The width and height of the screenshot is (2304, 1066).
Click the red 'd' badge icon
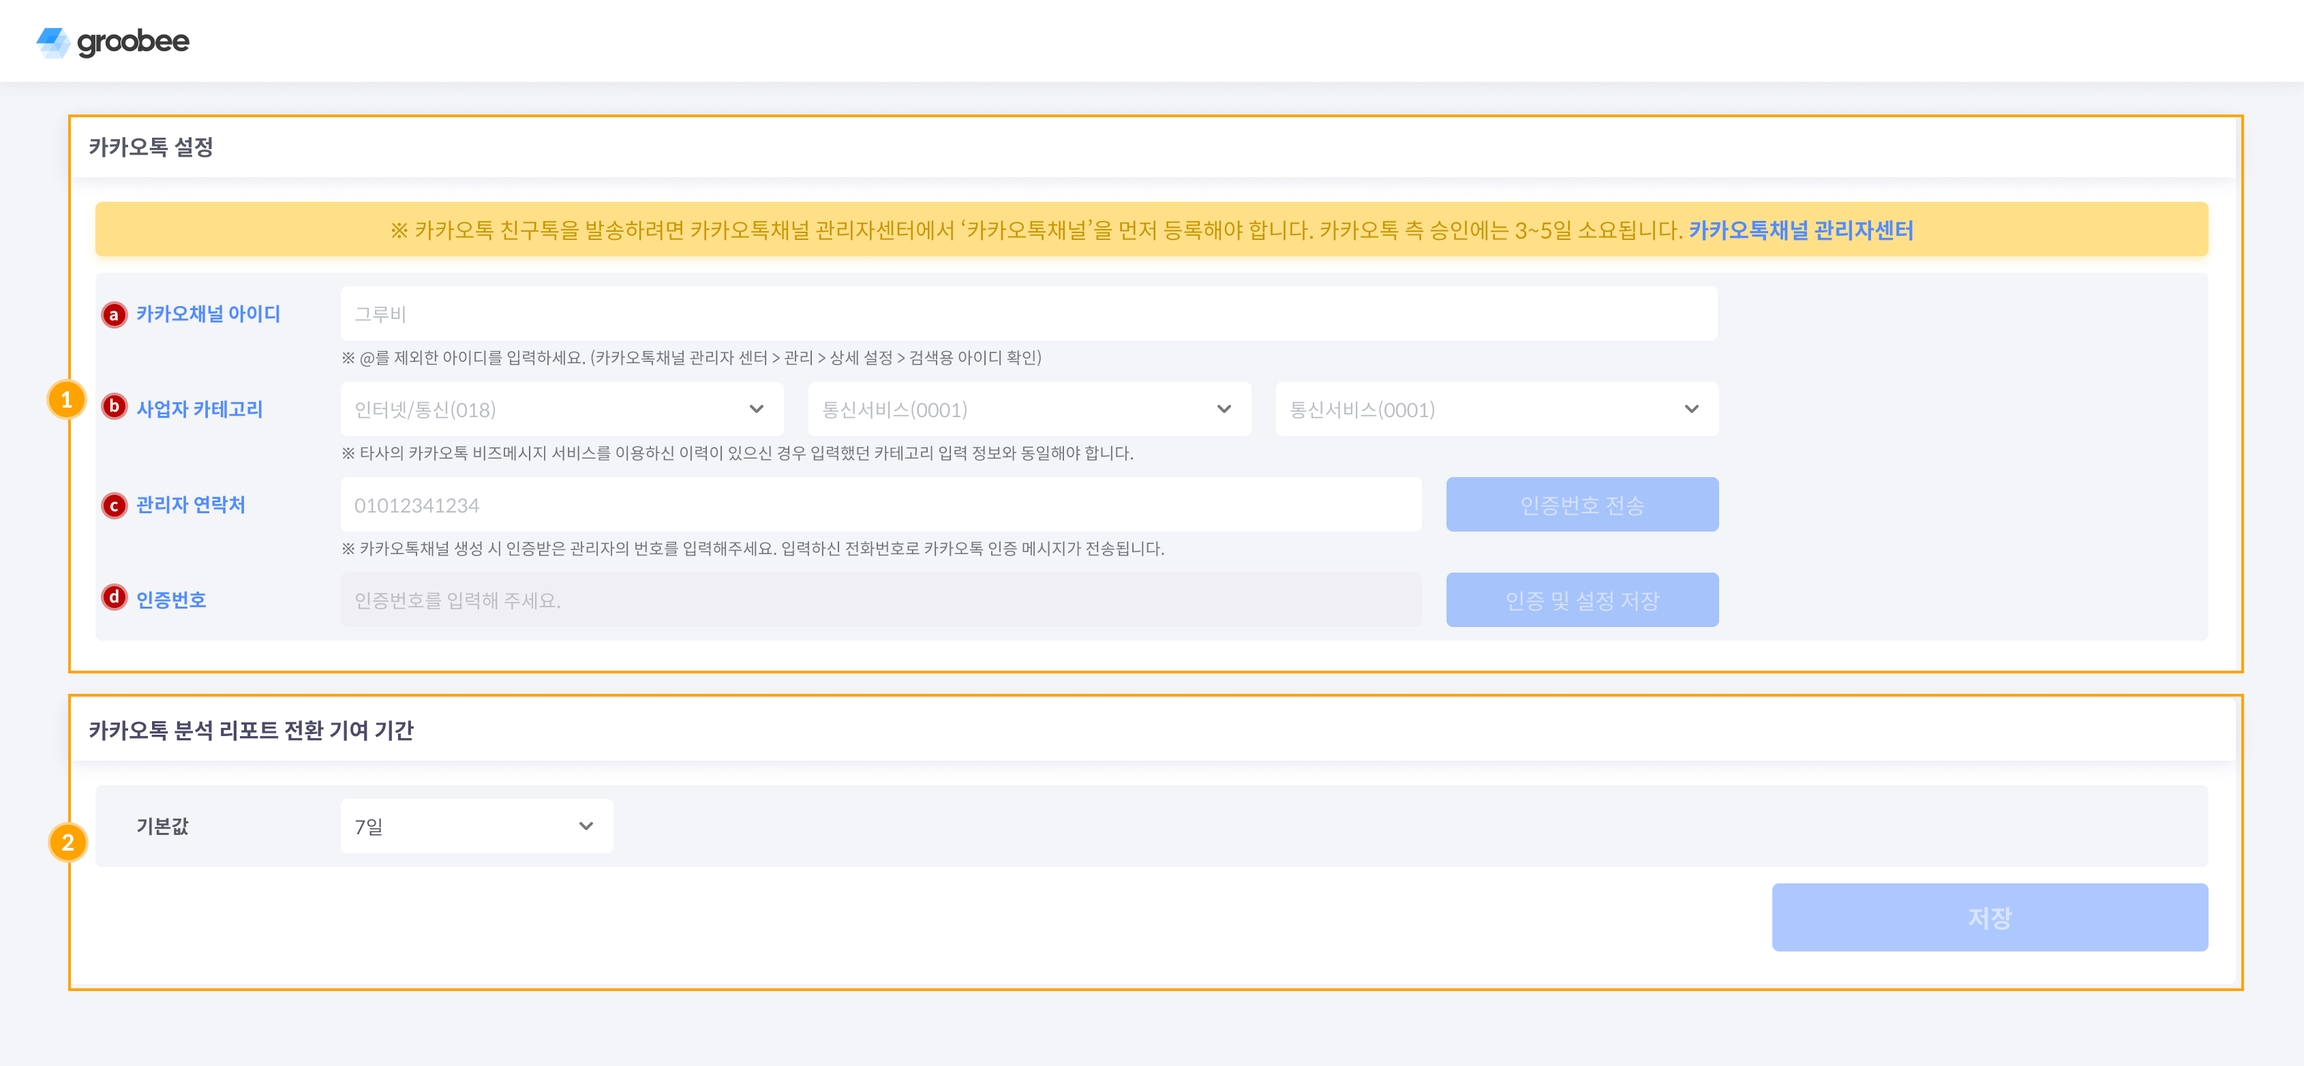tap(114, 598)
